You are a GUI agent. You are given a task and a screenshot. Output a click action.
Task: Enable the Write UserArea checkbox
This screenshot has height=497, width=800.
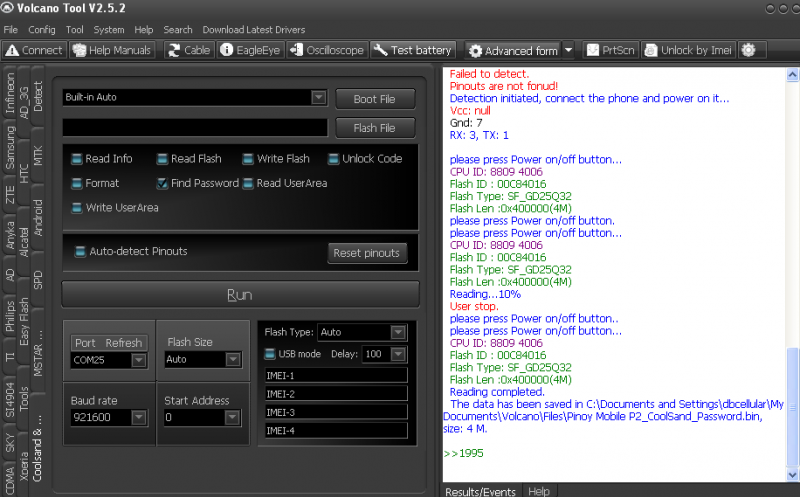pos(77,208)
